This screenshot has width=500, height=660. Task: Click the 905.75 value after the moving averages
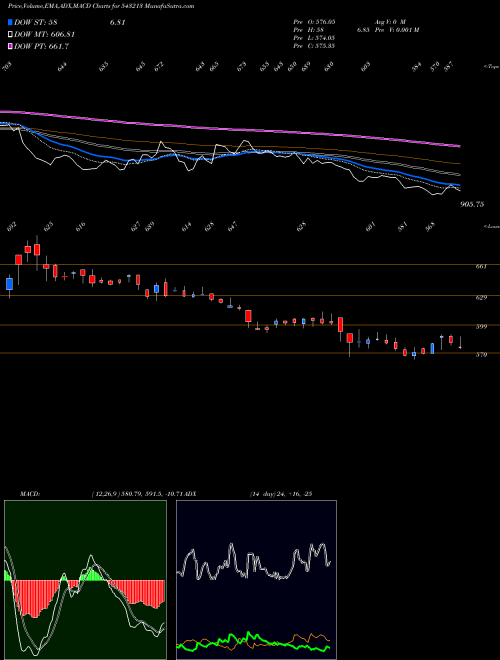[x=472, y=204]
